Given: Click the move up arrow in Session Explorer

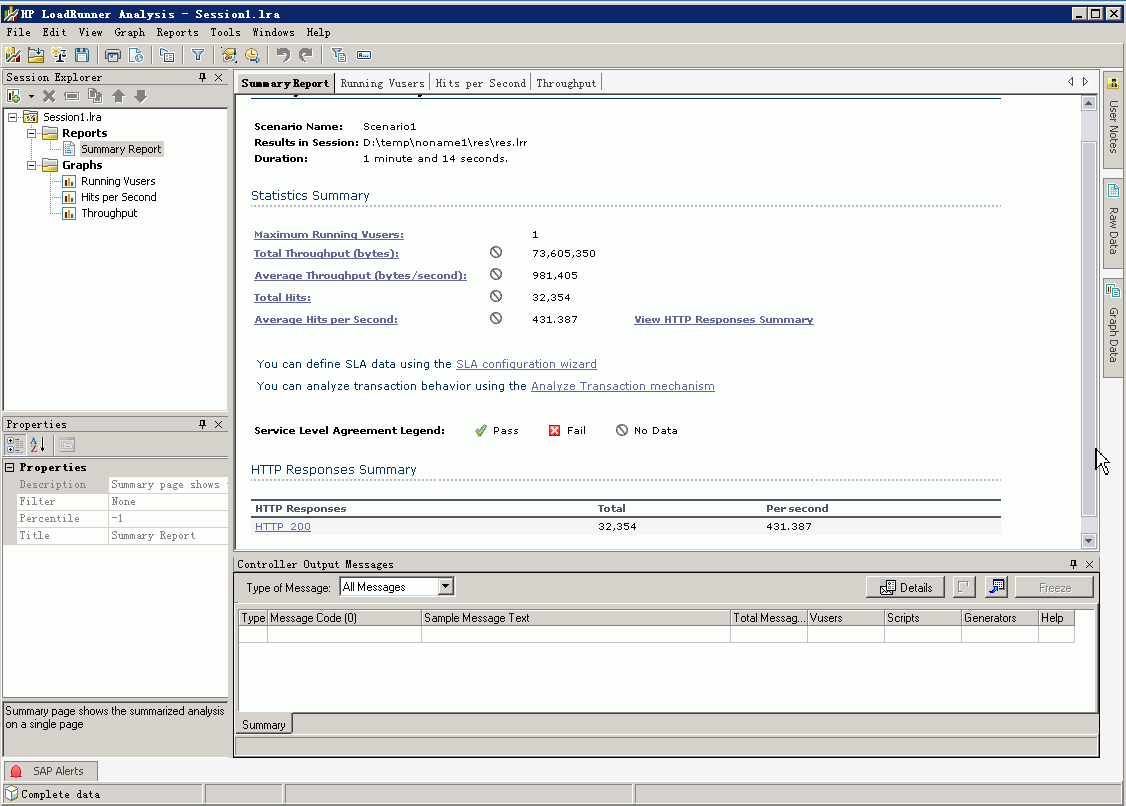Looking at the screenshot, I should coord(118,96).
